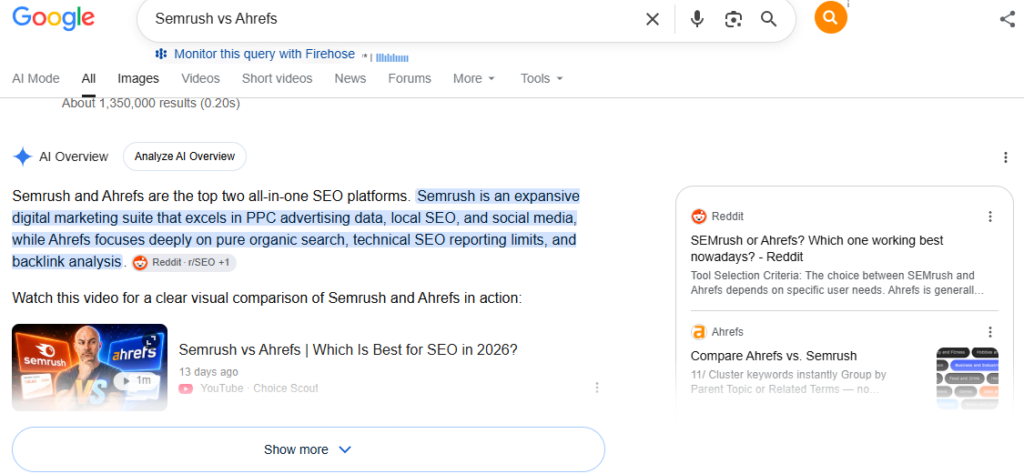Click the Google logo
This screenshot has height=474, width=1024.
[54, 17]
